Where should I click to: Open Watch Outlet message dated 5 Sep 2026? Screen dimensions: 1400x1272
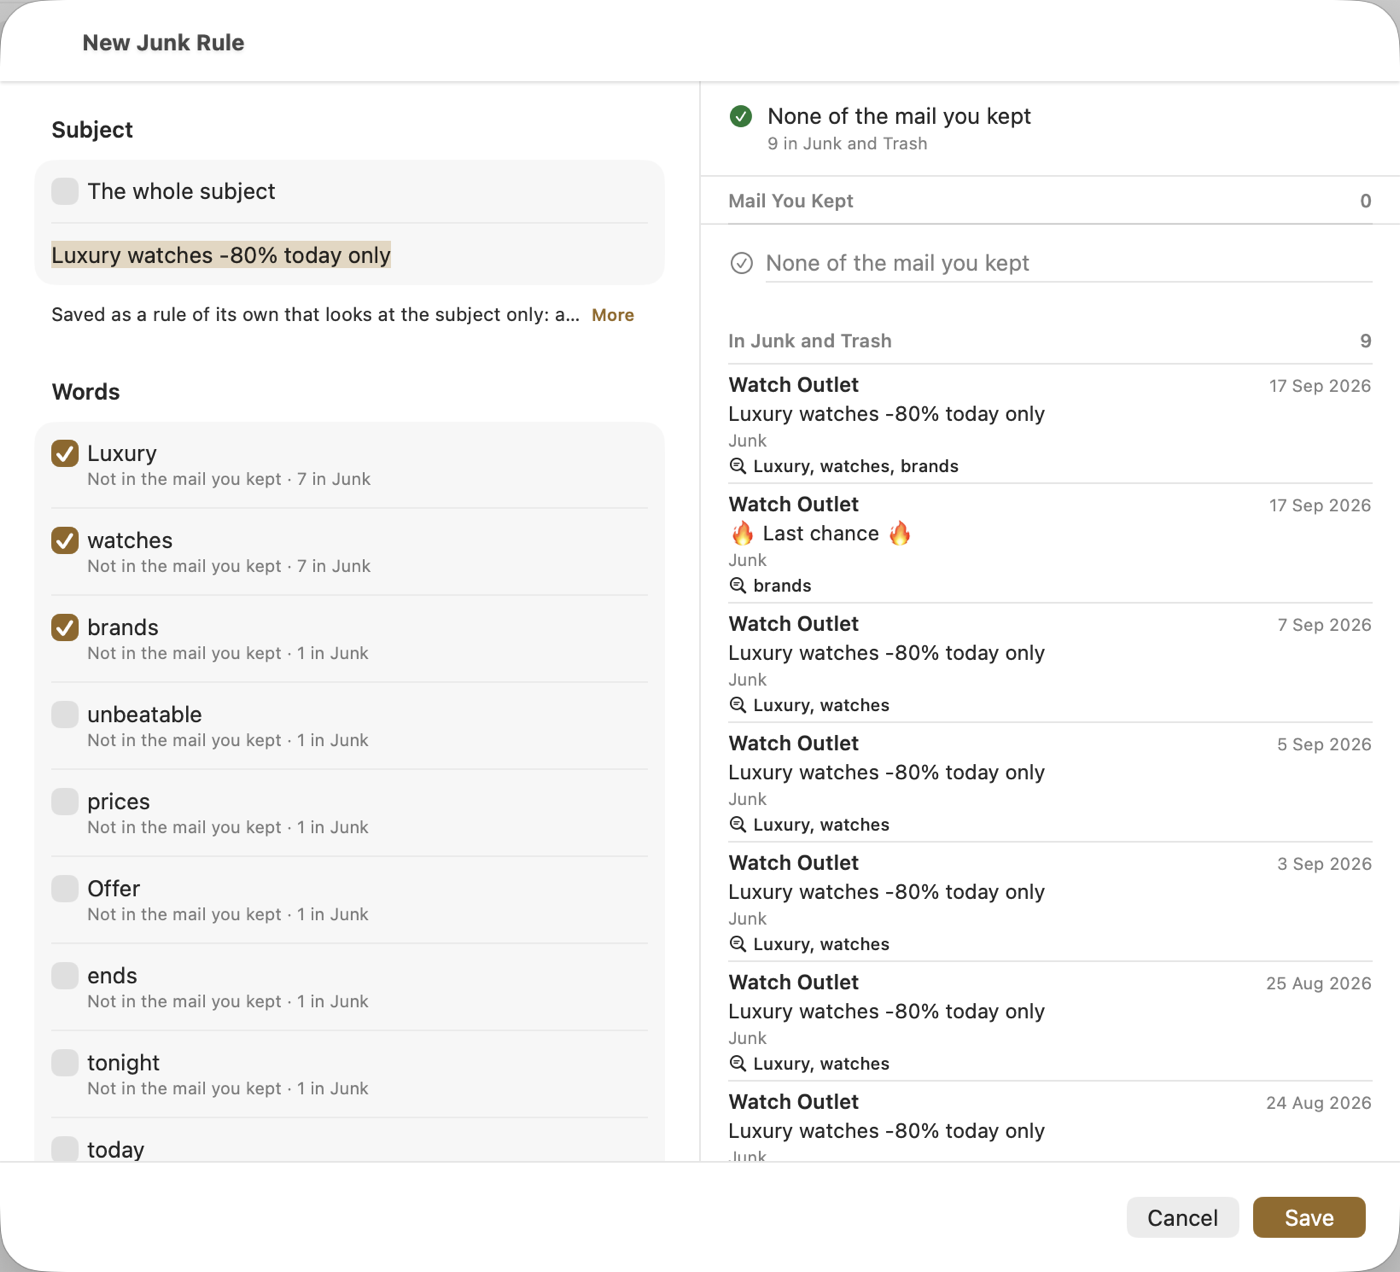1050,782
